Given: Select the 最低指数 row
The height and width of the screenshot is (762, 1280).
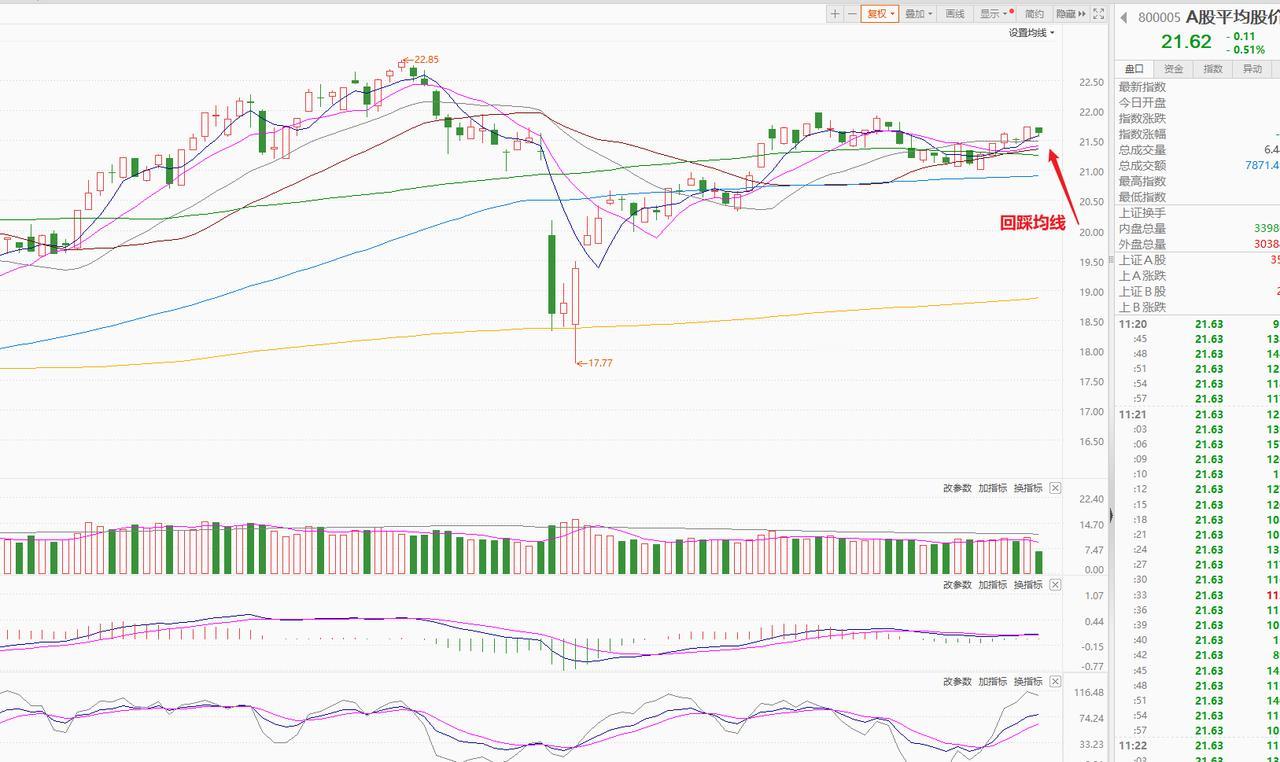Looking at the screenshot, I should pyautogui.click(x=1197, y=197).
